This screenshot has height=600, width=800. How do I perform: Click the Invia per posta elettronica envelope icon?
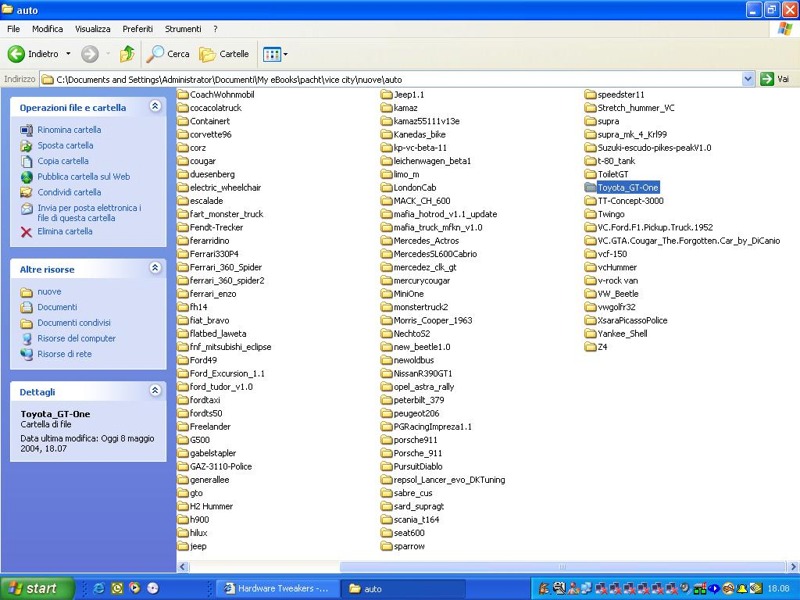coord(26,209)
